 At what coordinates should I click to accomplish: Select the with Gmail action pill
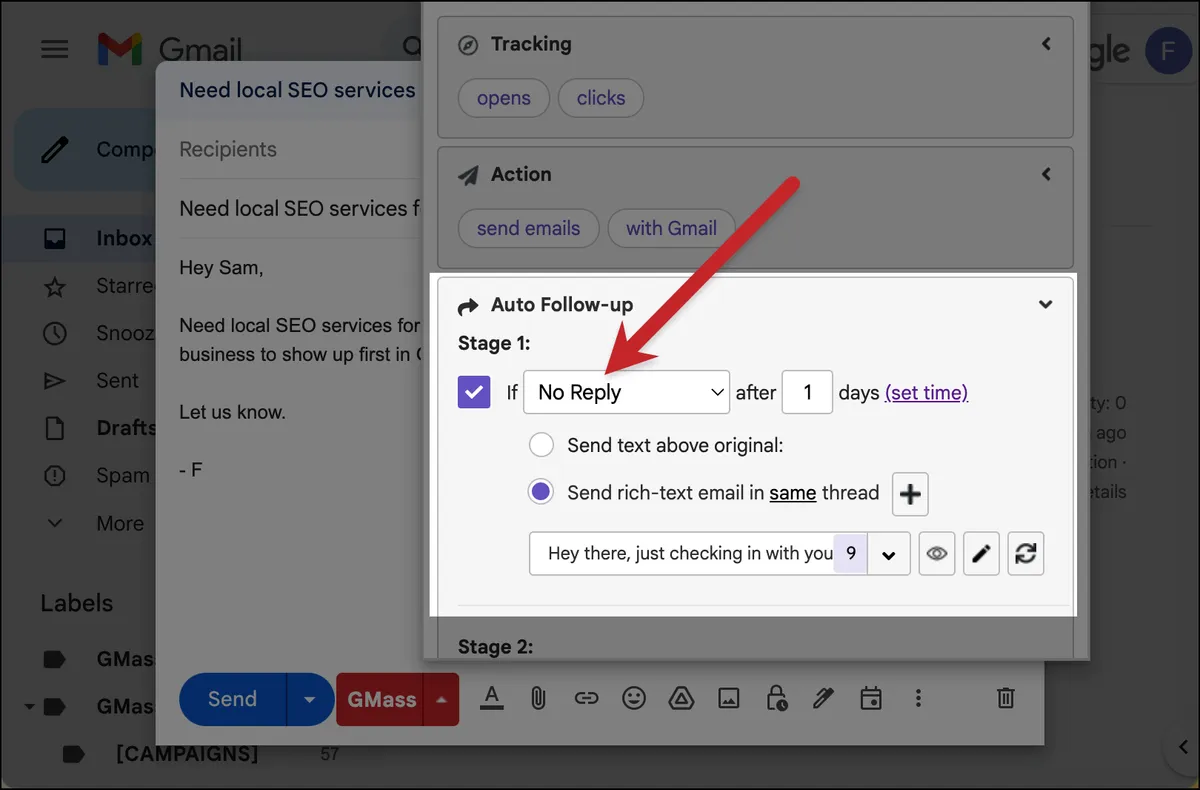coord(671,228)
